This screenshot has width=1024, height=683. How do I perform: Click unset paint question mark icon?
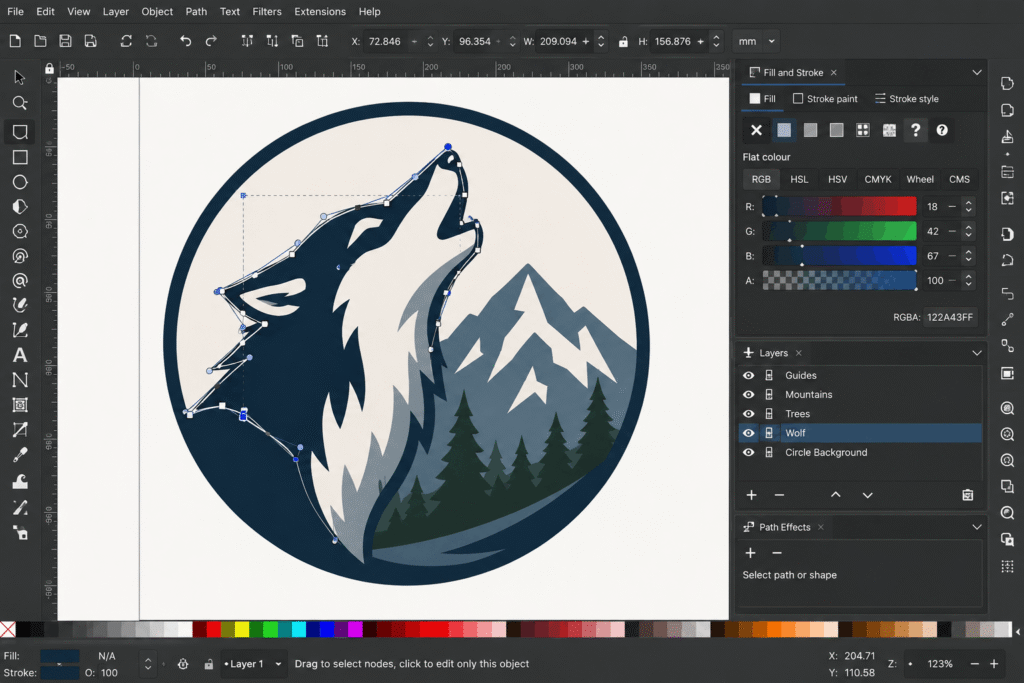coord(916,130)
